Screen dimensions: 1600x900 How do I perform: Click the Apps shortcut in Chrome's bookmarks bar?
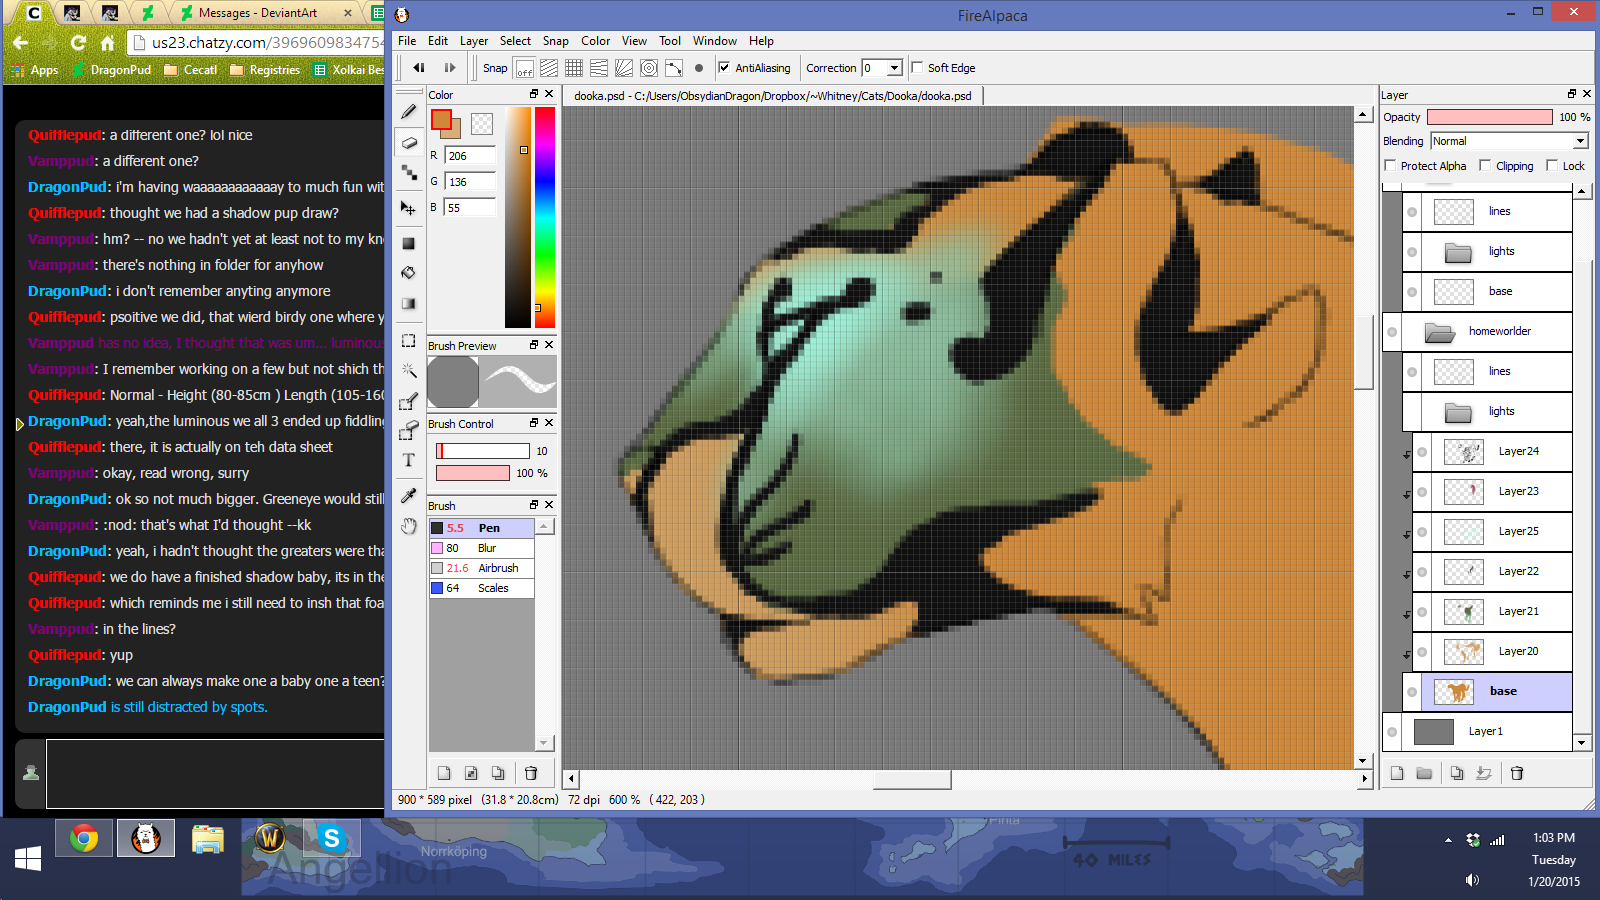[35, 70]
